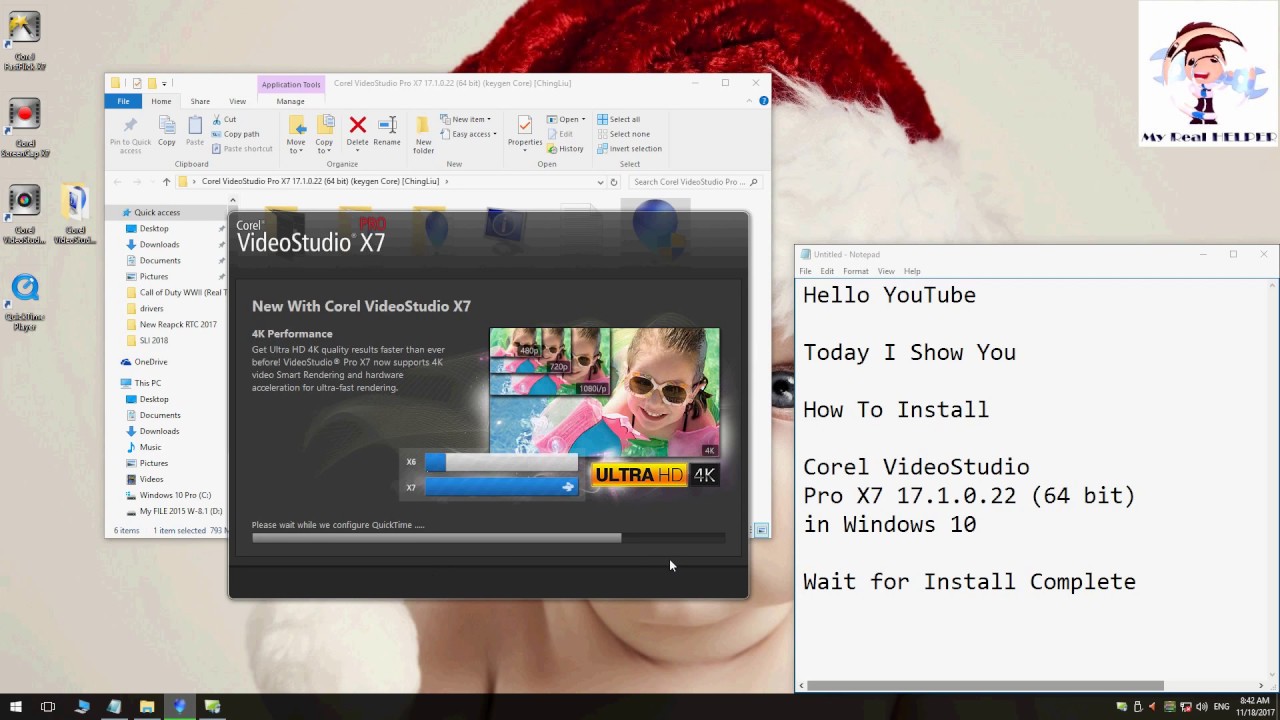Image resolution: width=1280 pixels, height=720 pixels.
Task: Click the volume icon in system tray
Action: point(1202,707)
